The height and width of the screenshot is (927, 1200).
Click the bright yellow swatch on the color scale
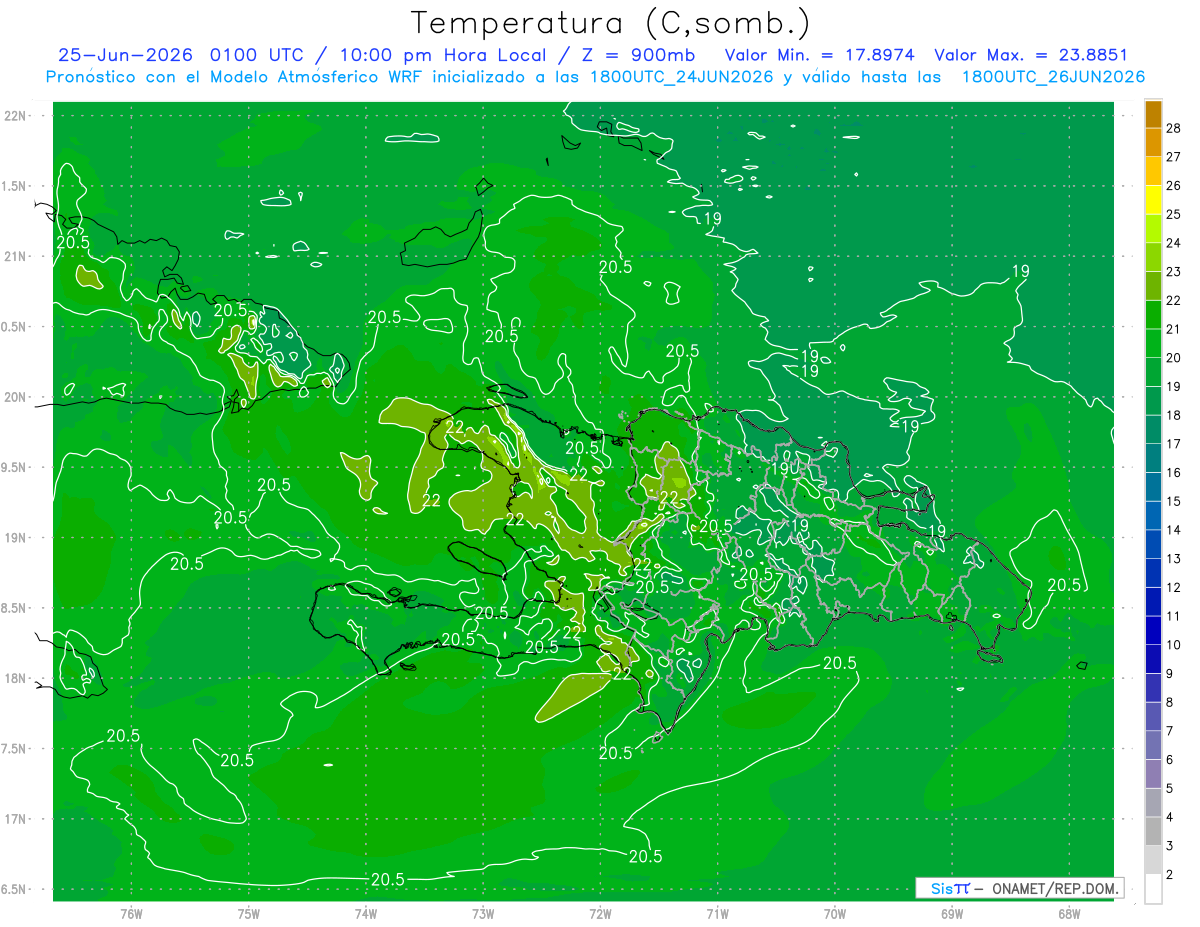[1153, 201]
